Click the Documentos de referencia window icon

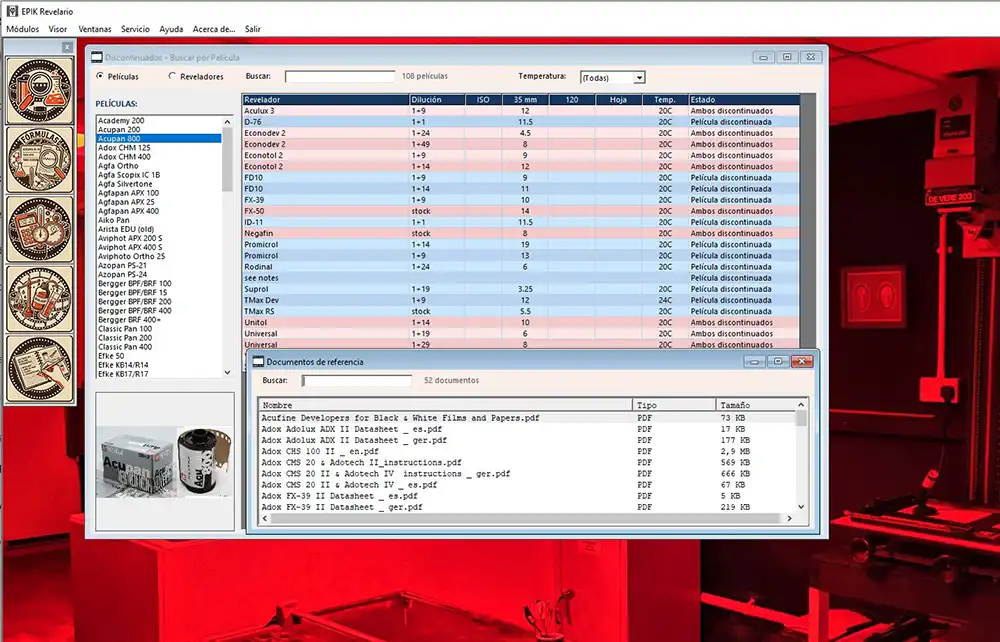(258, 361)
